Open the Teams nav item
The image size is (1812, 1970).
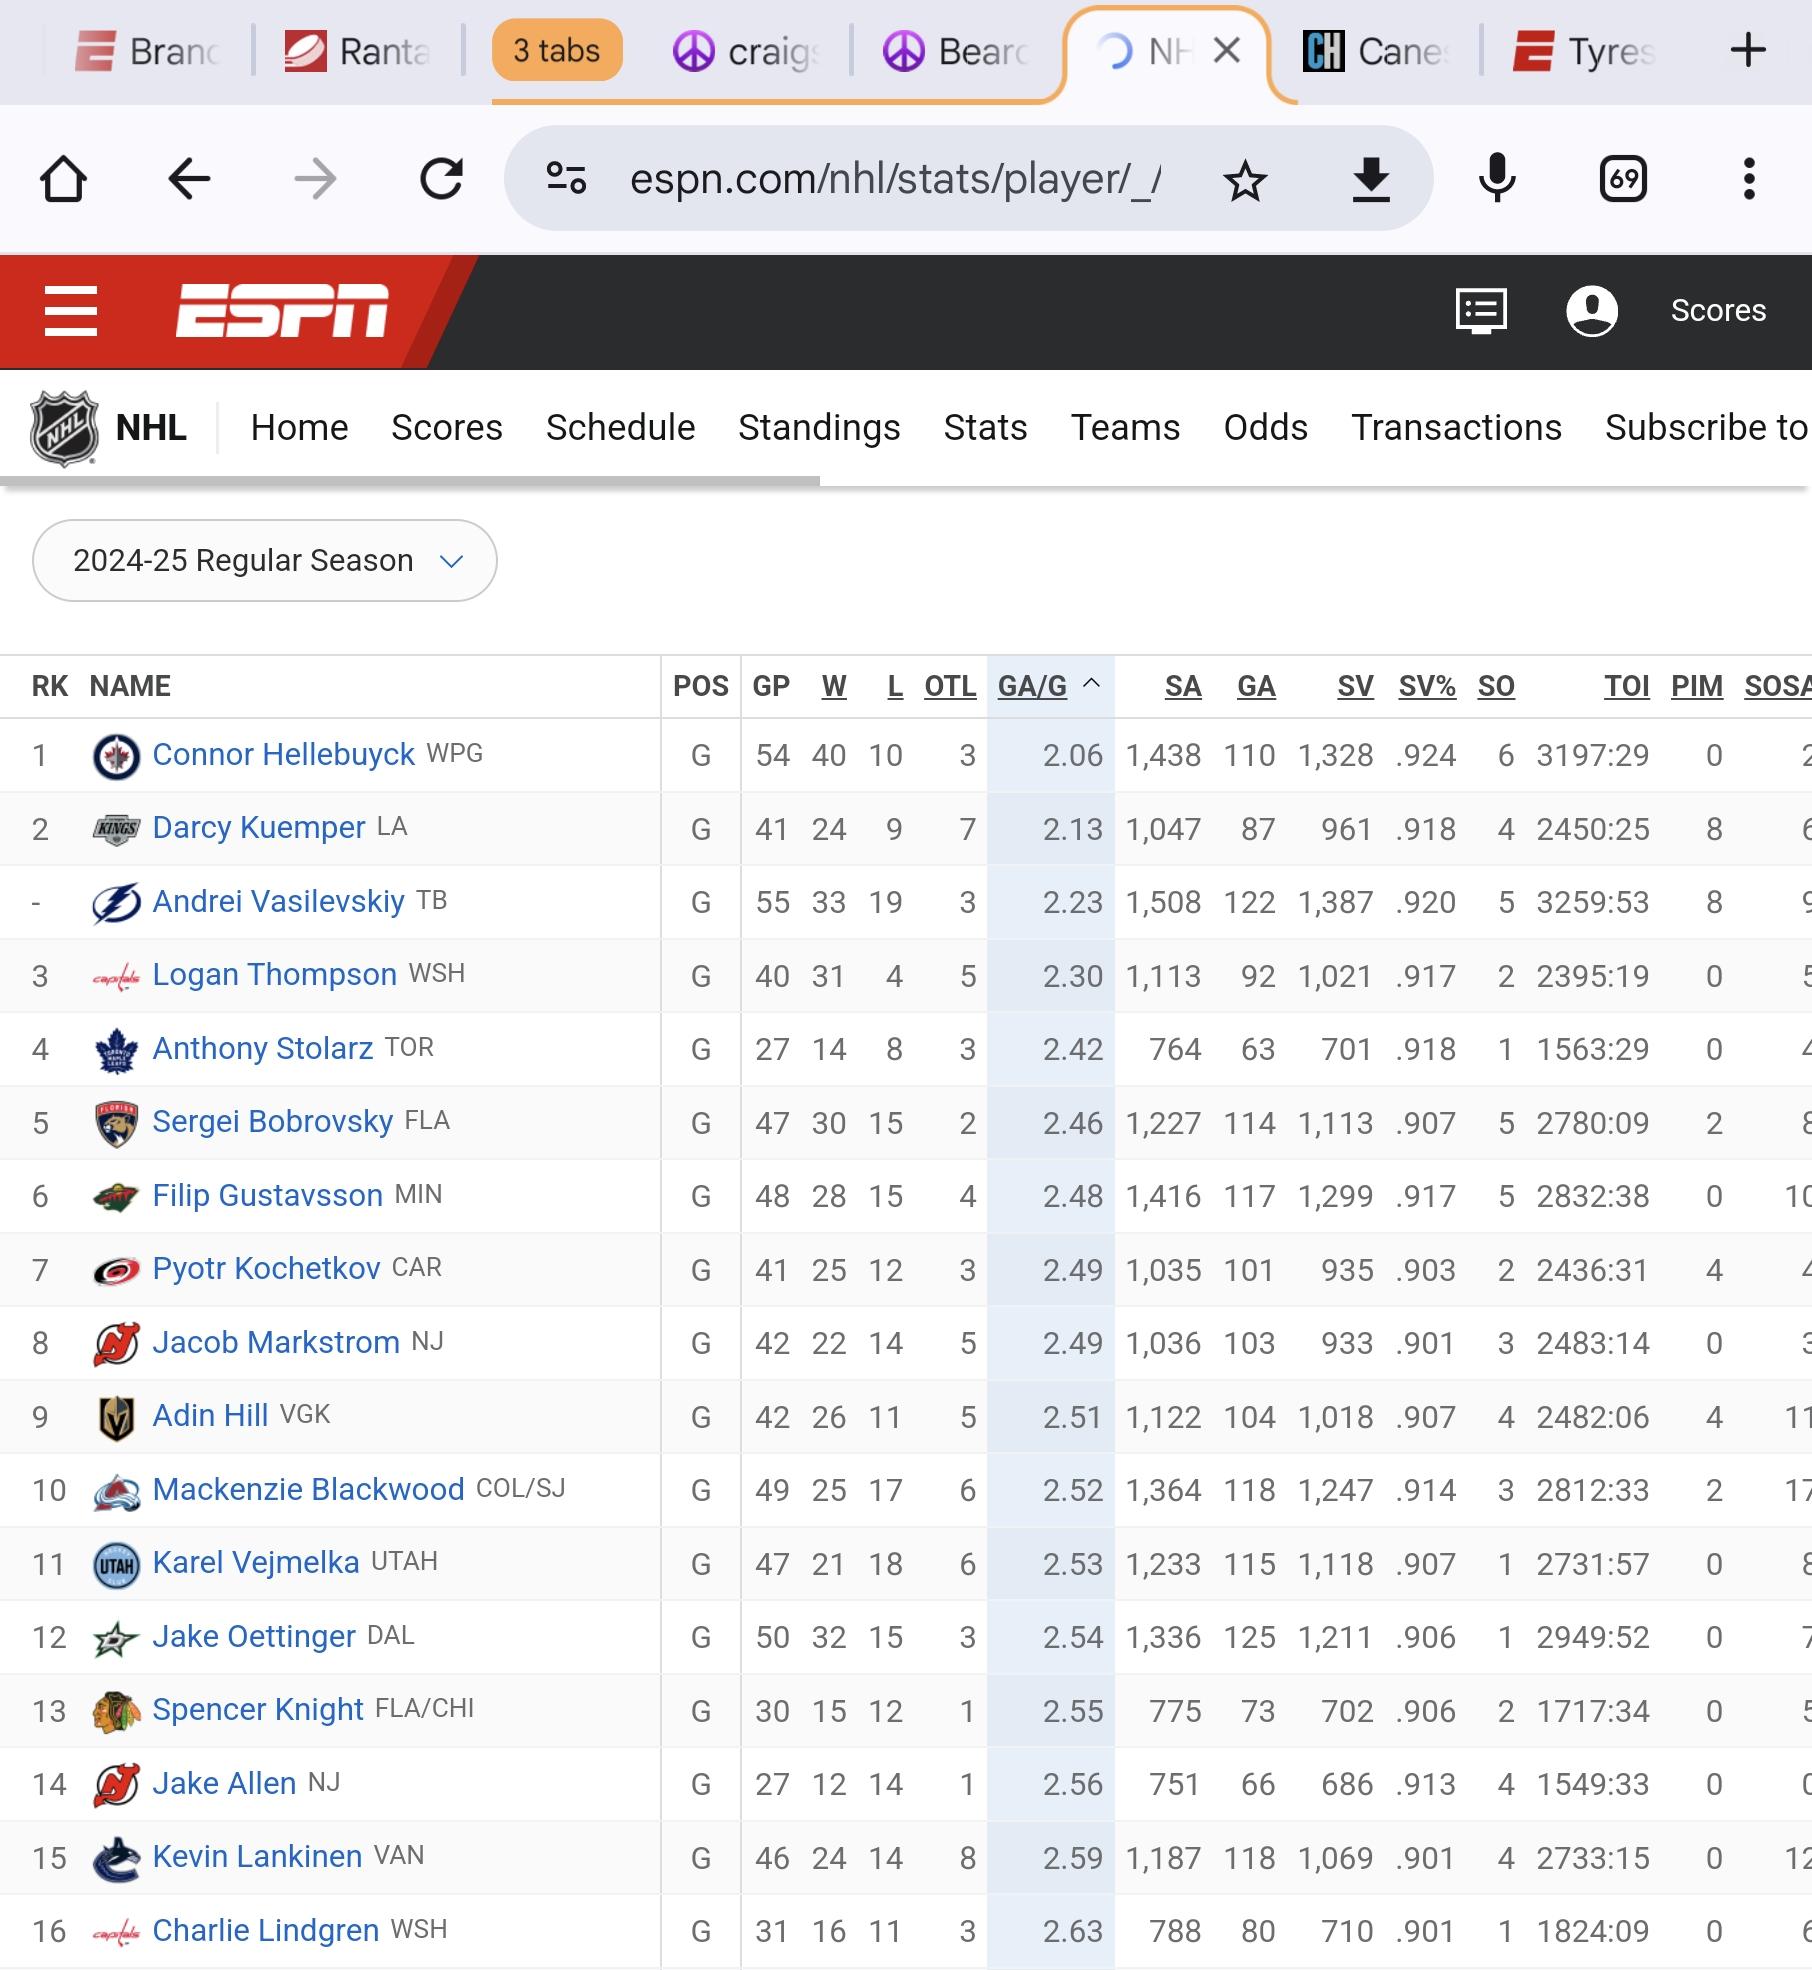tap(1125, 428)
